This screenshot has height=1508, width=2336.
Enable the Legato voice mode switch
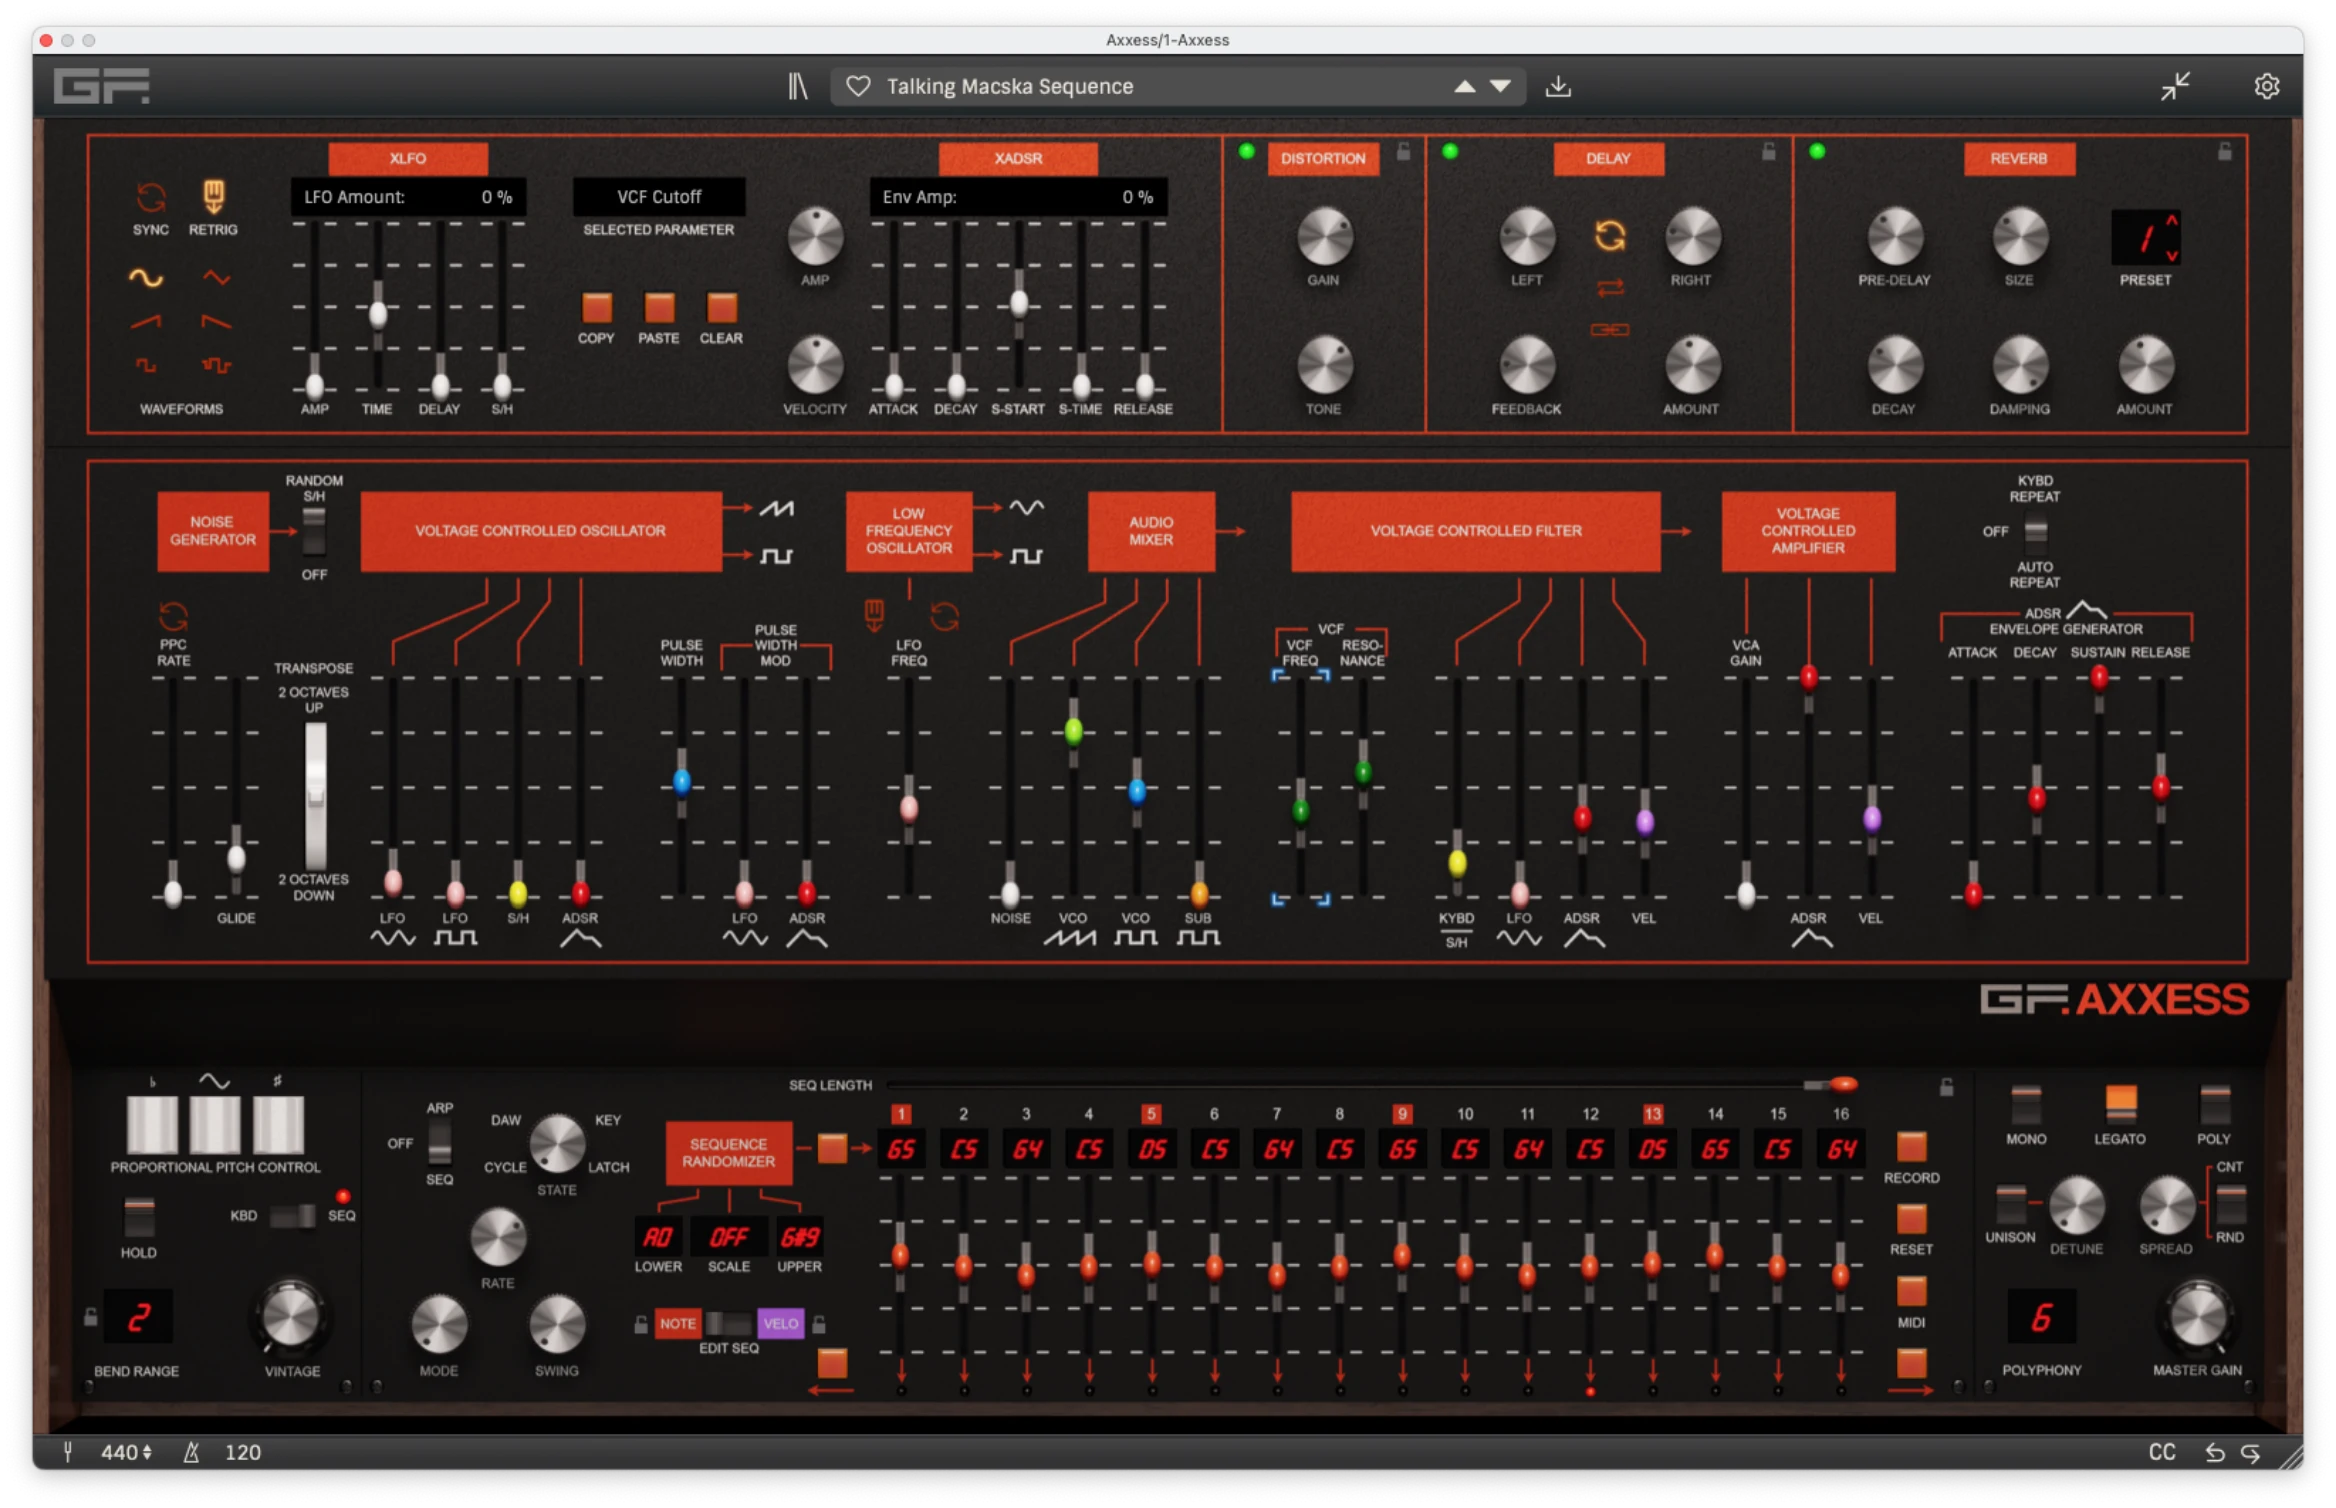2120,1105
